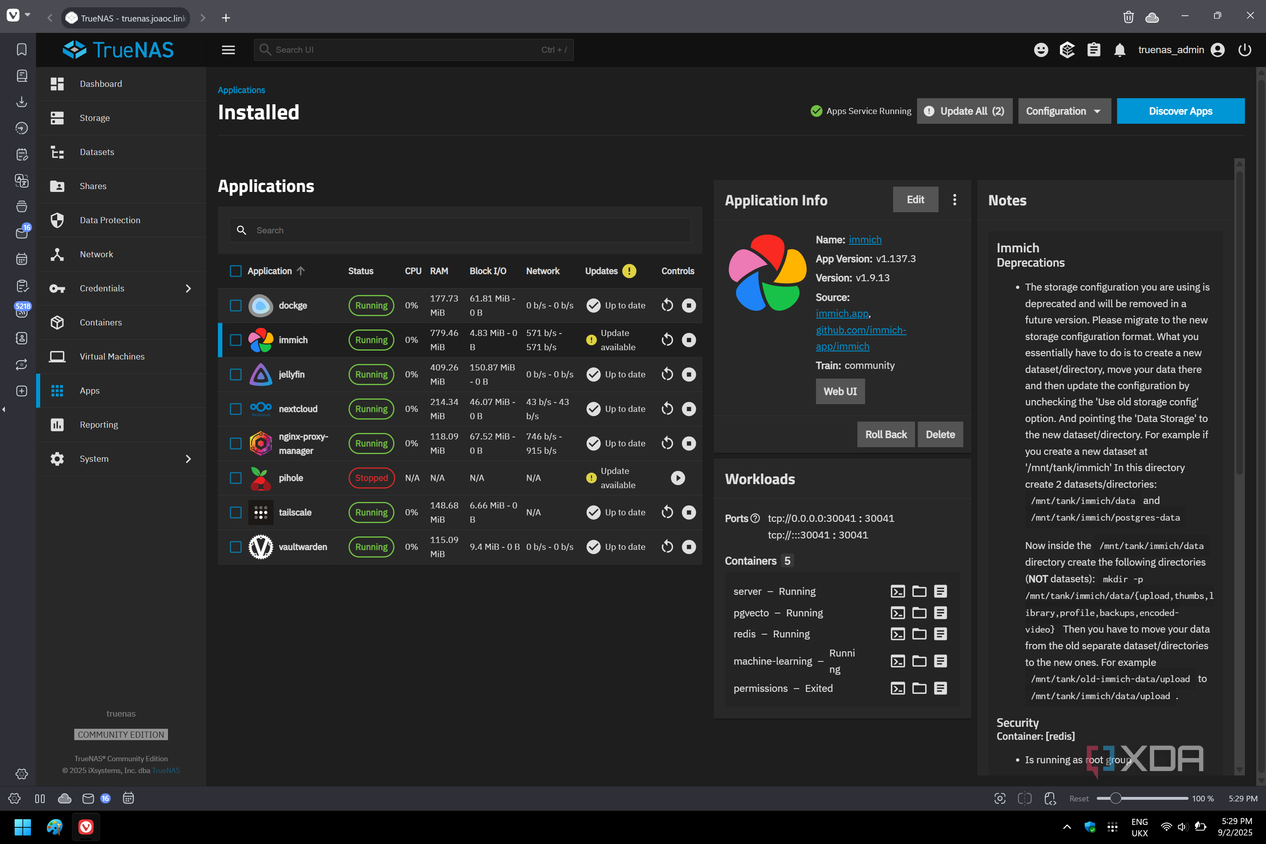Check the tailscale row checkbox

pyautogui.click(x=235, y=512)
